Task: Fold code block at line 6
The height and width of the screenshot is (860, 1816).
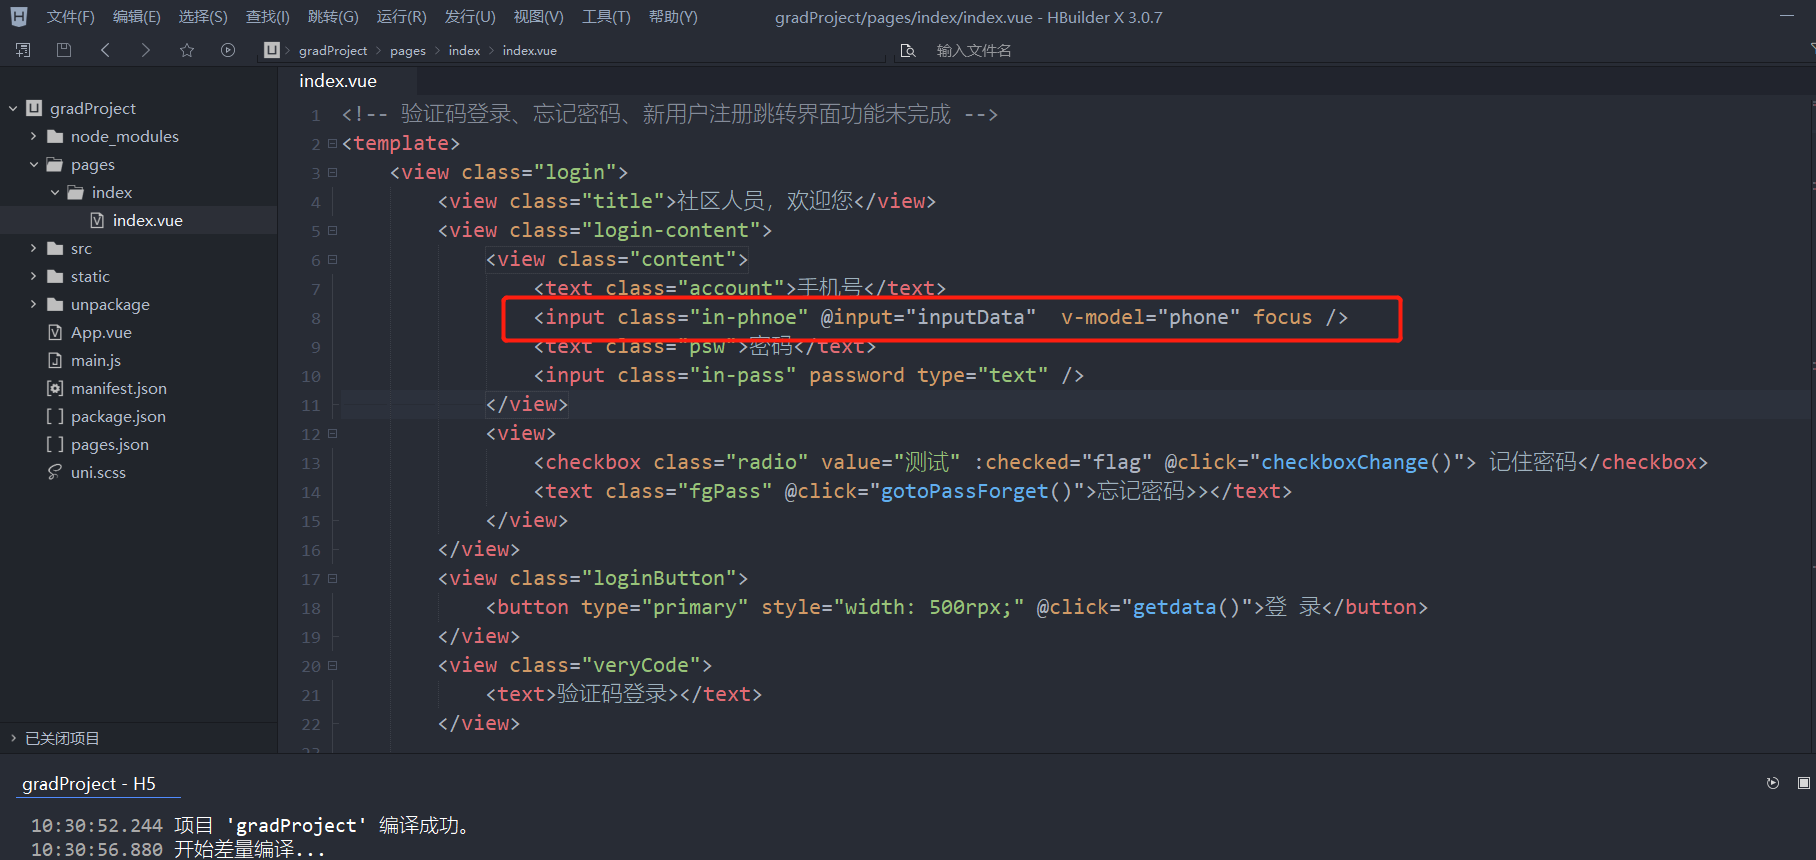Action: [332, 260]
